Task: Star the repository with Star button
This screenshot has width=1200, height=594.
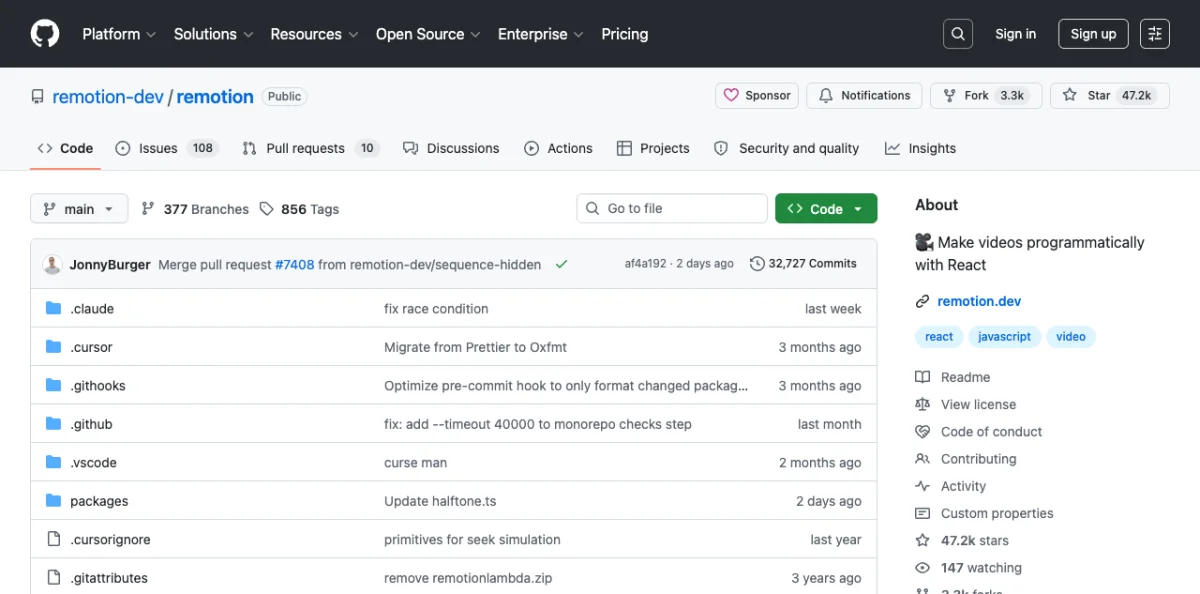Action: point(1110,96)
